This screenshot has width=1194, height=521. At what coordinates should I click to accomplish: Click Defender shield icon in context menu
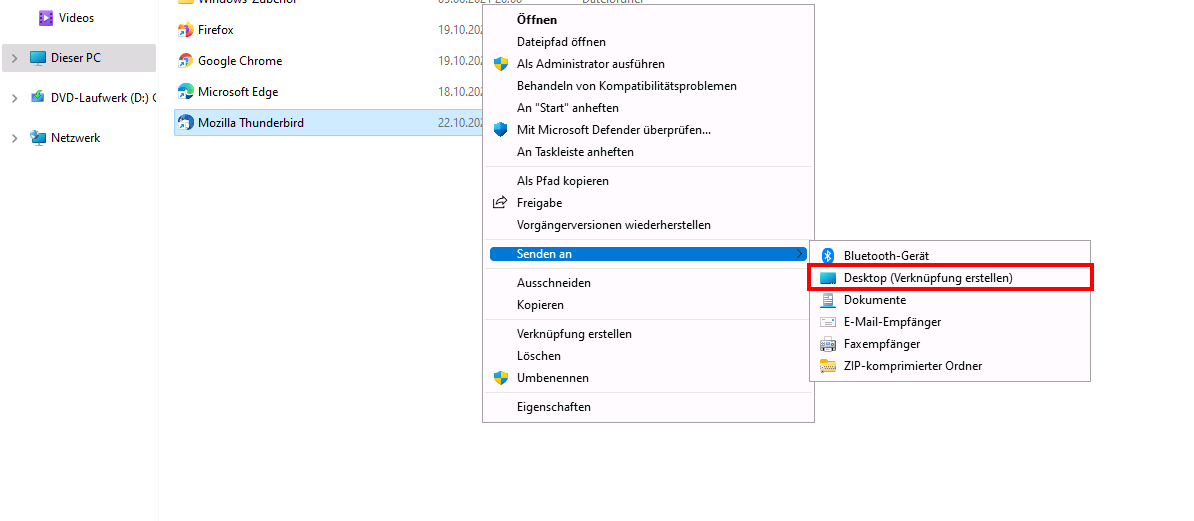click(500, 129)
